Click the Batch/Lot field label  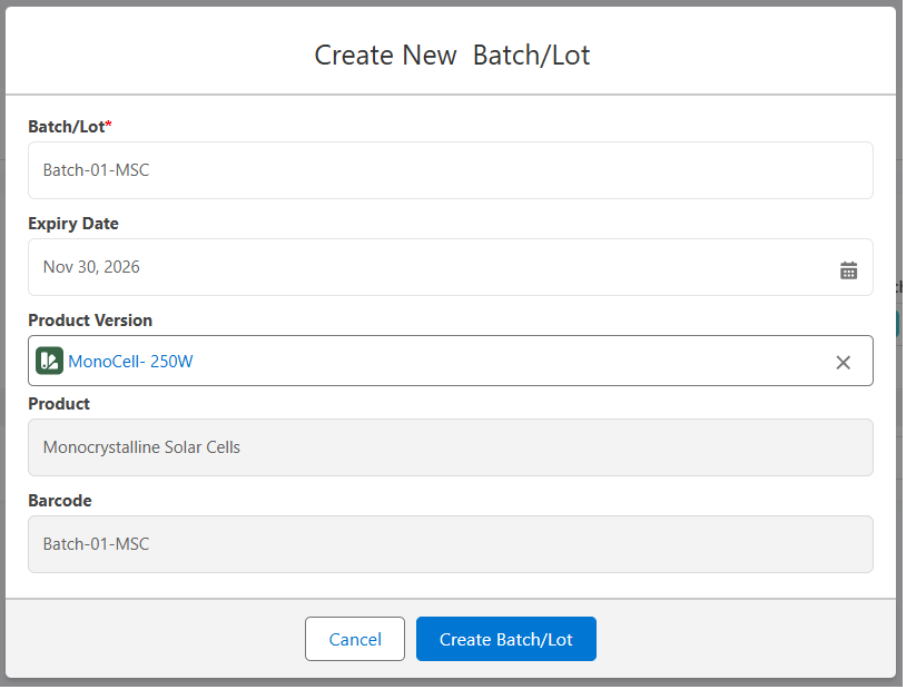[66, 126]
